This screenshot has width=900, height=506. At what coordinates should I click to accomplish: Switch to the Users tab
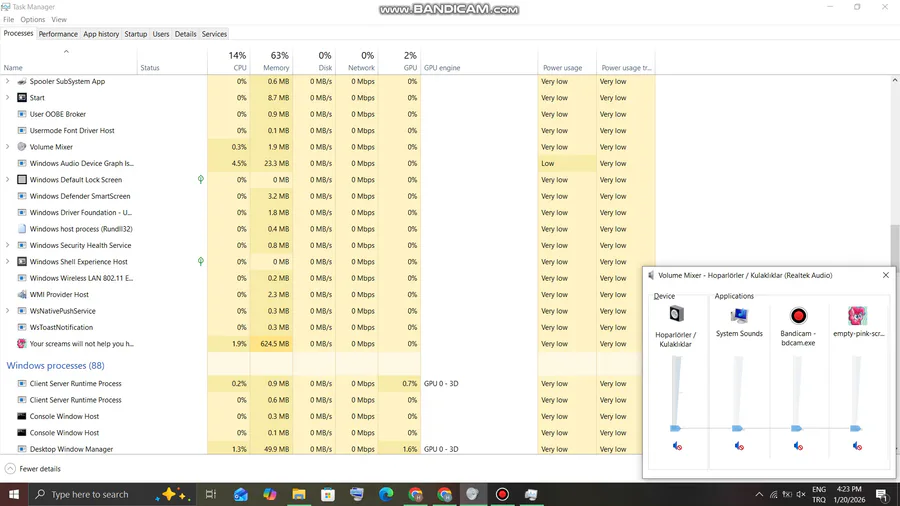161,34
